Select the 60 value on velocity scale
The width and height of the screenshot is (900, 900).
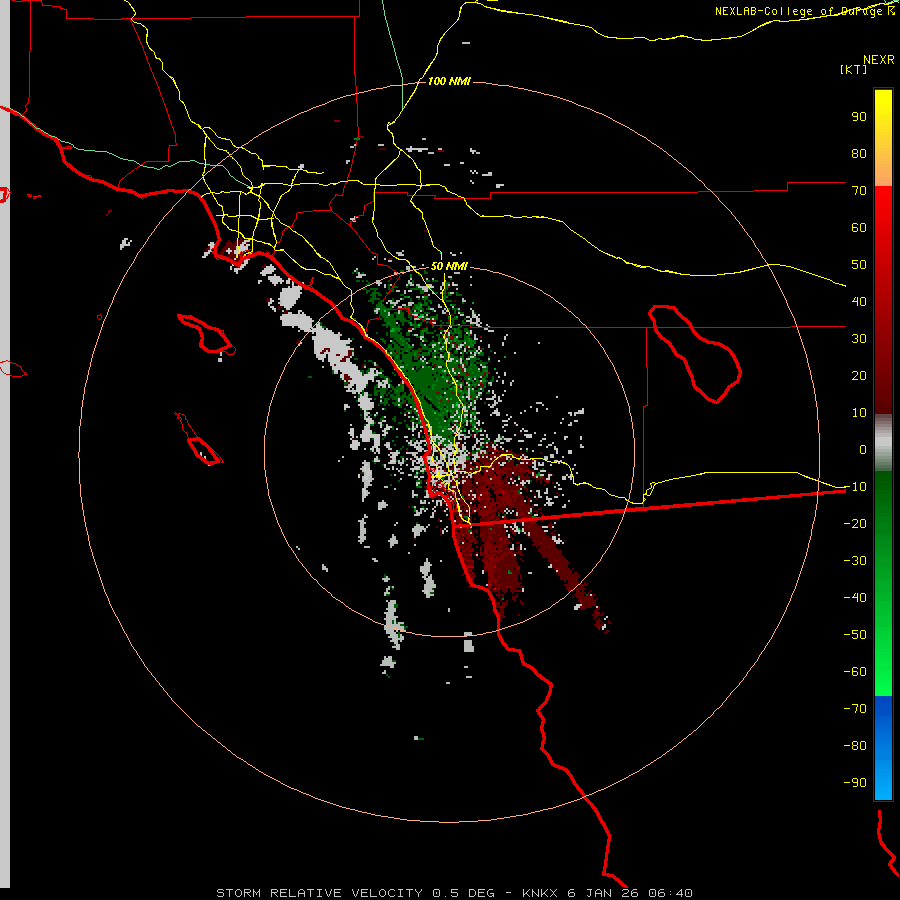click(859, 227)
